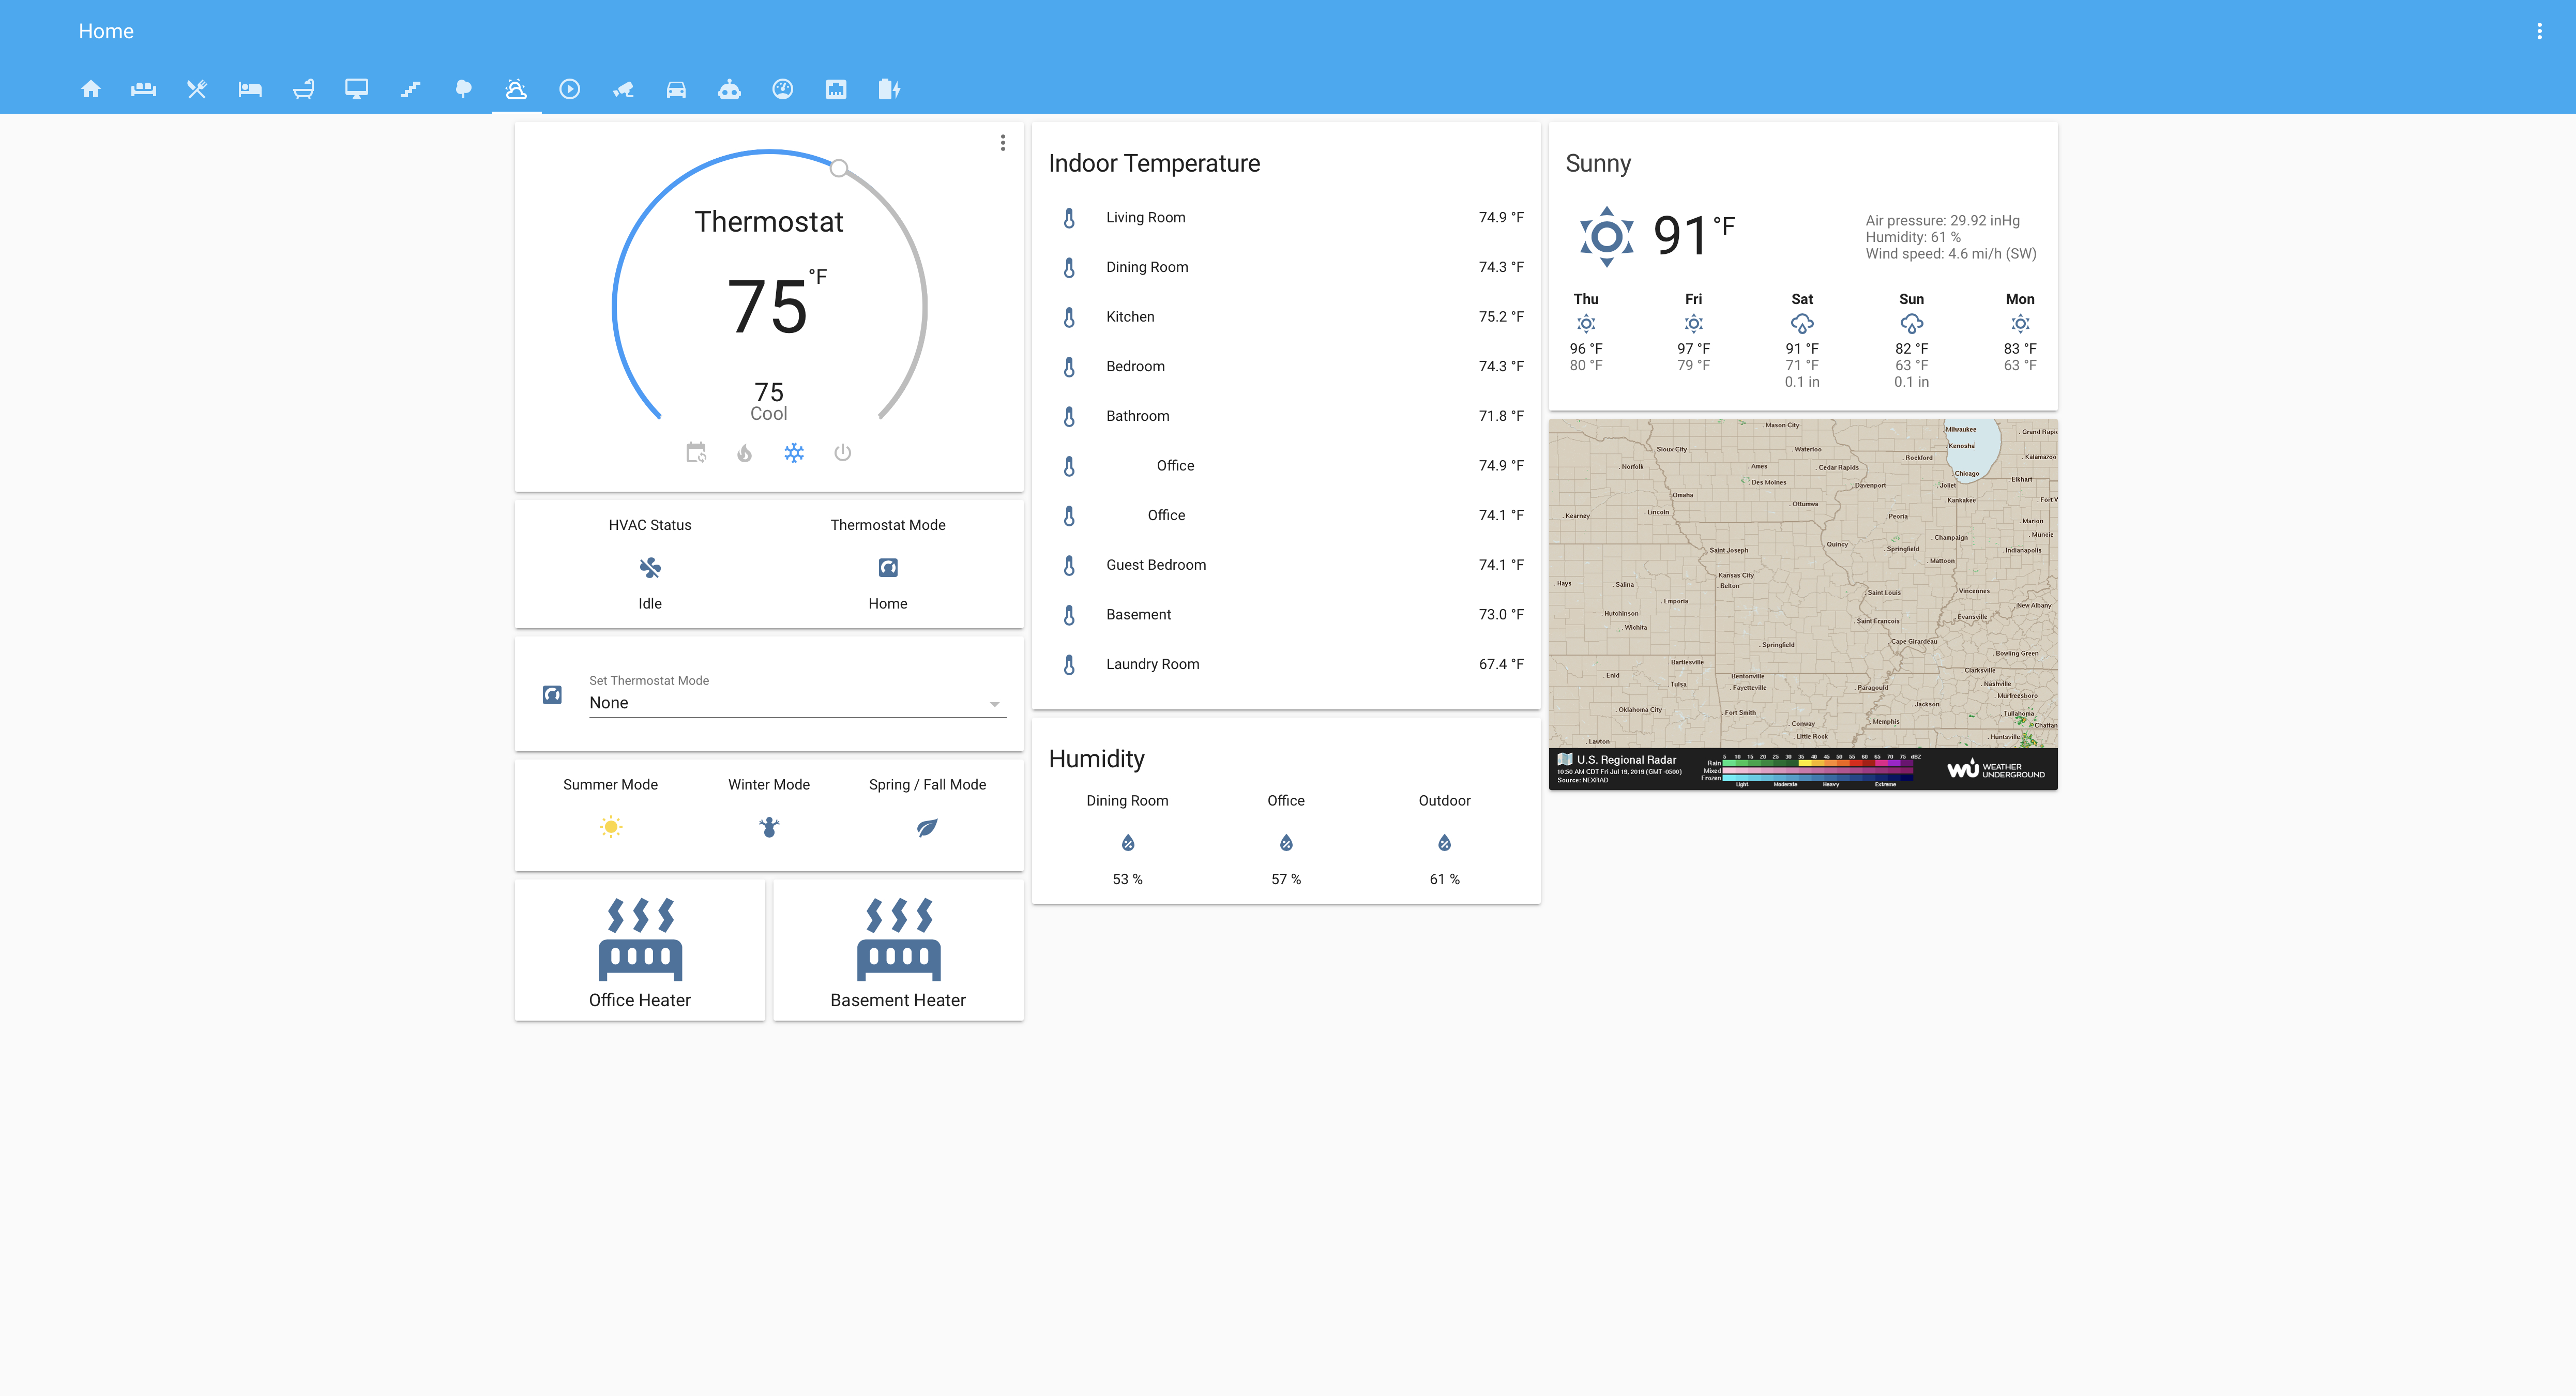Toggle Spring / Fall Mode leaf
The height and width of the screenshot is (1396, 2576).
927,827
